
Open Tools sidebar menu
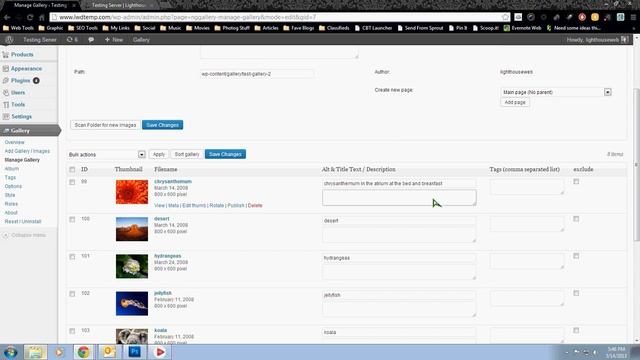tap(18, 104)
